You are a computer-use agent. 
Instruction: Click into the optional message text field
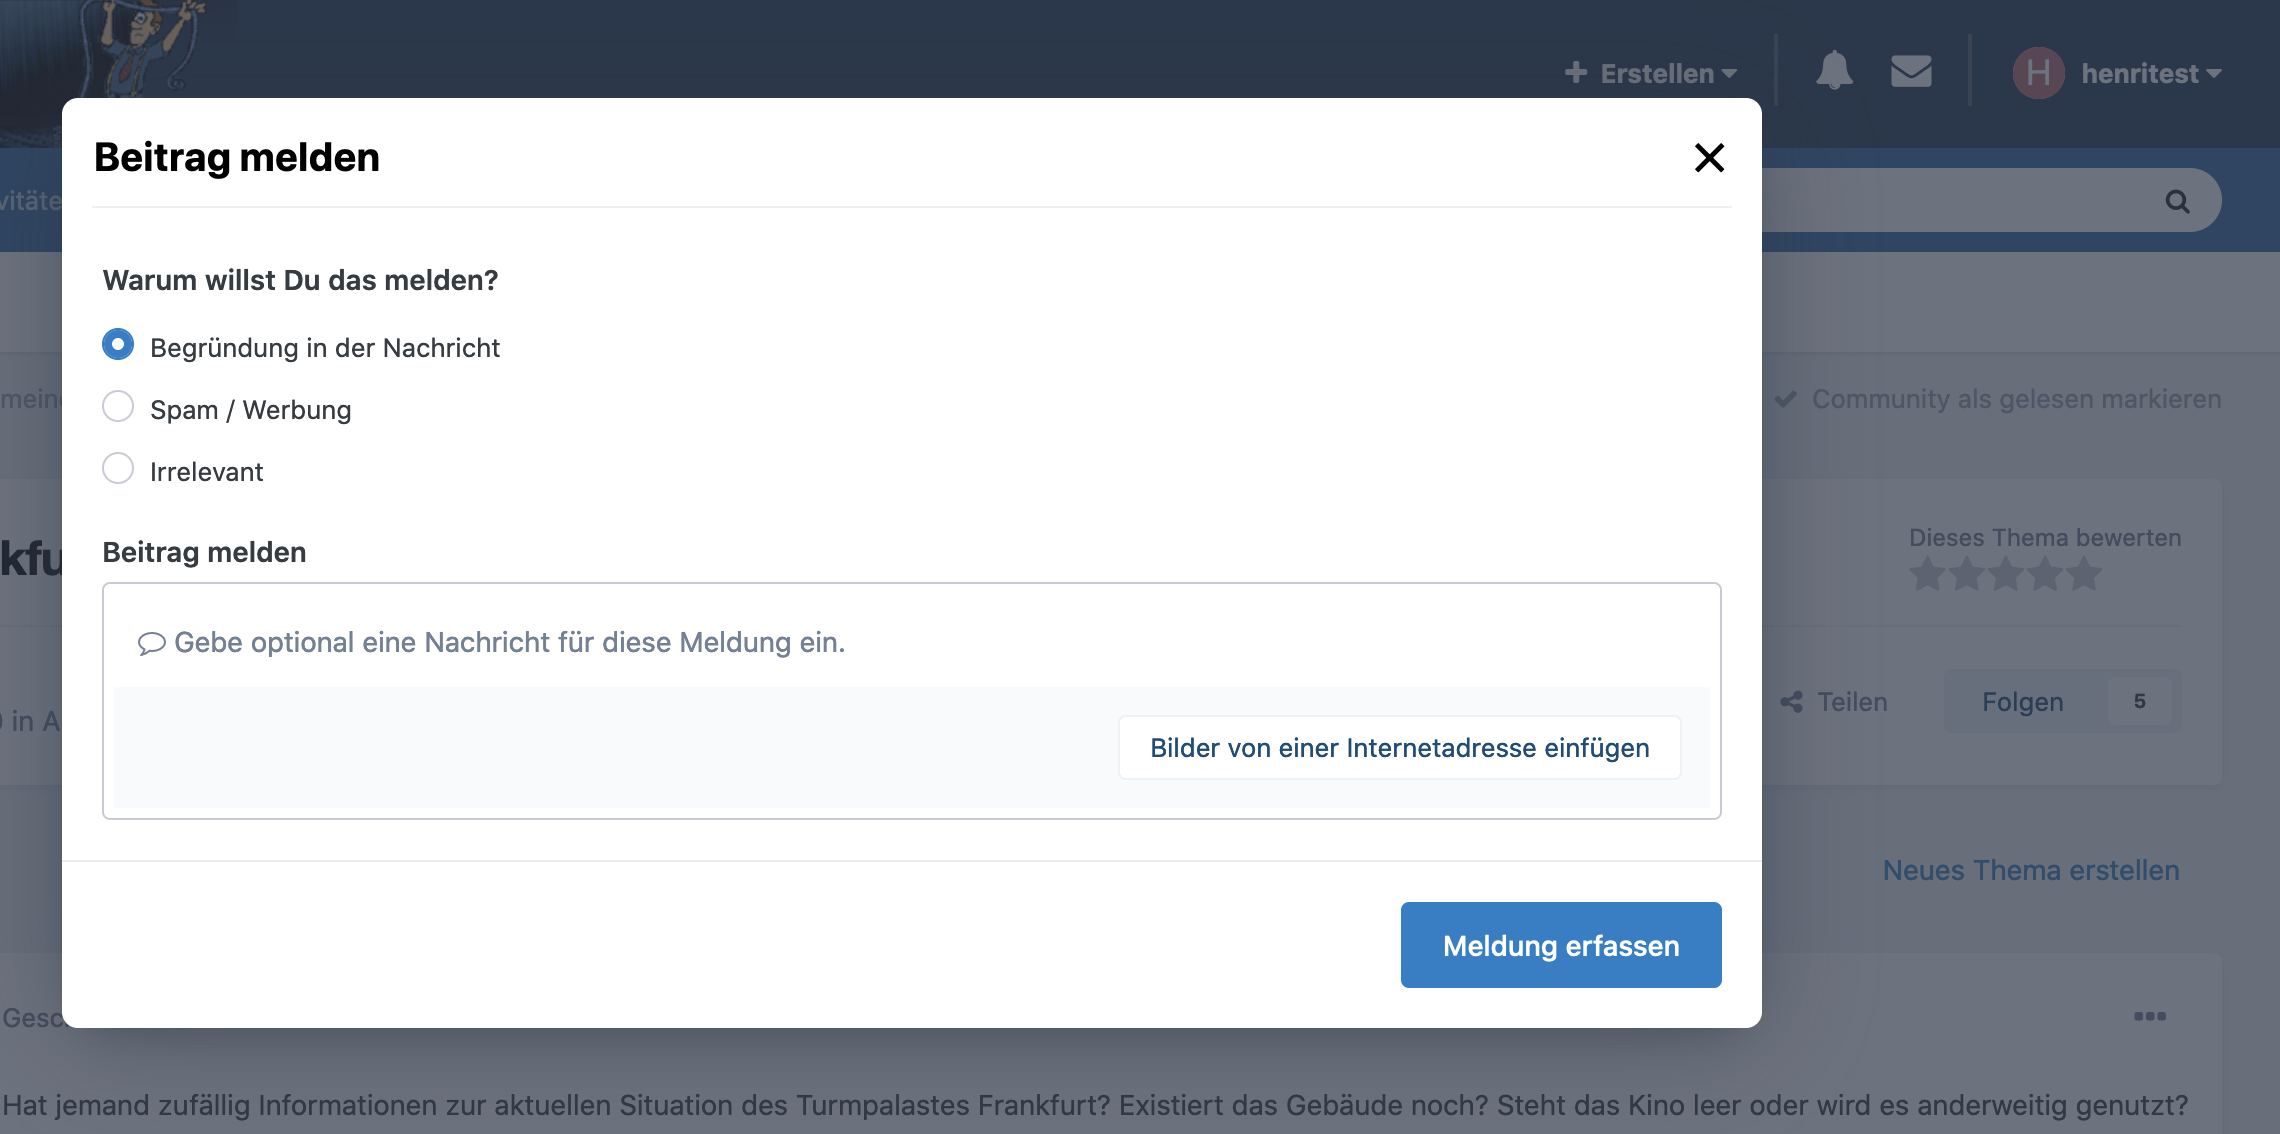910,642
